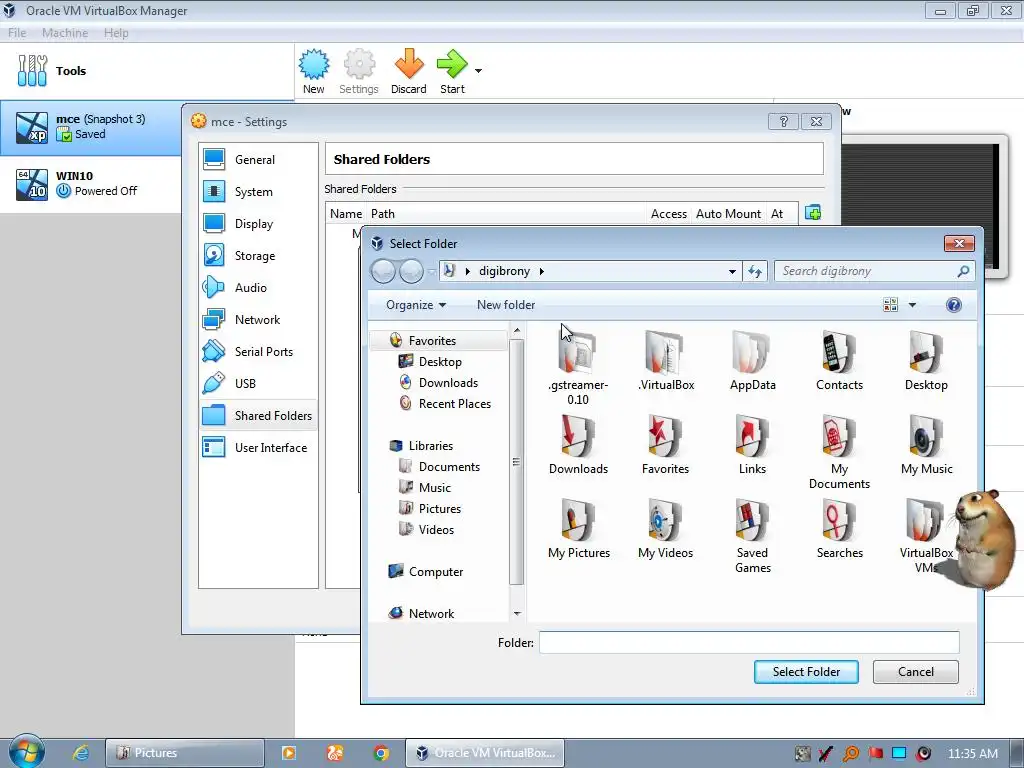
Task: Select the My Videos folder
Action: [x=665, y=528]
